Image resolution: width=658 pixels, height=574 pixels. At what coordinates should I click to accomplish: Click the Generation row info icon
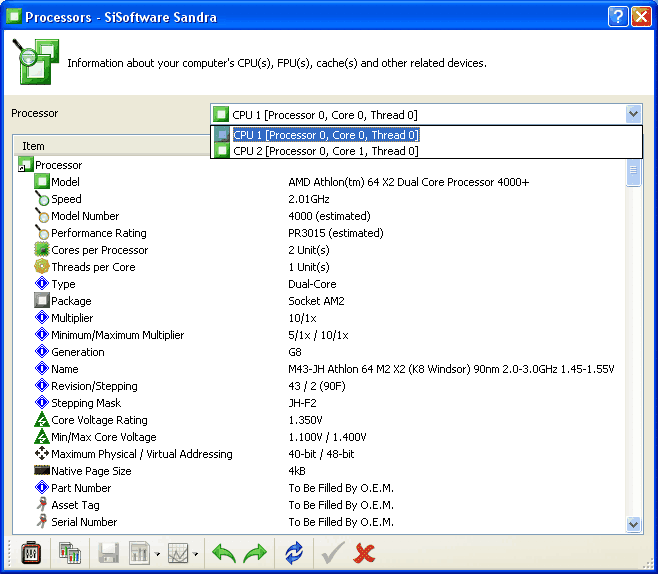[x=42, y=352]
